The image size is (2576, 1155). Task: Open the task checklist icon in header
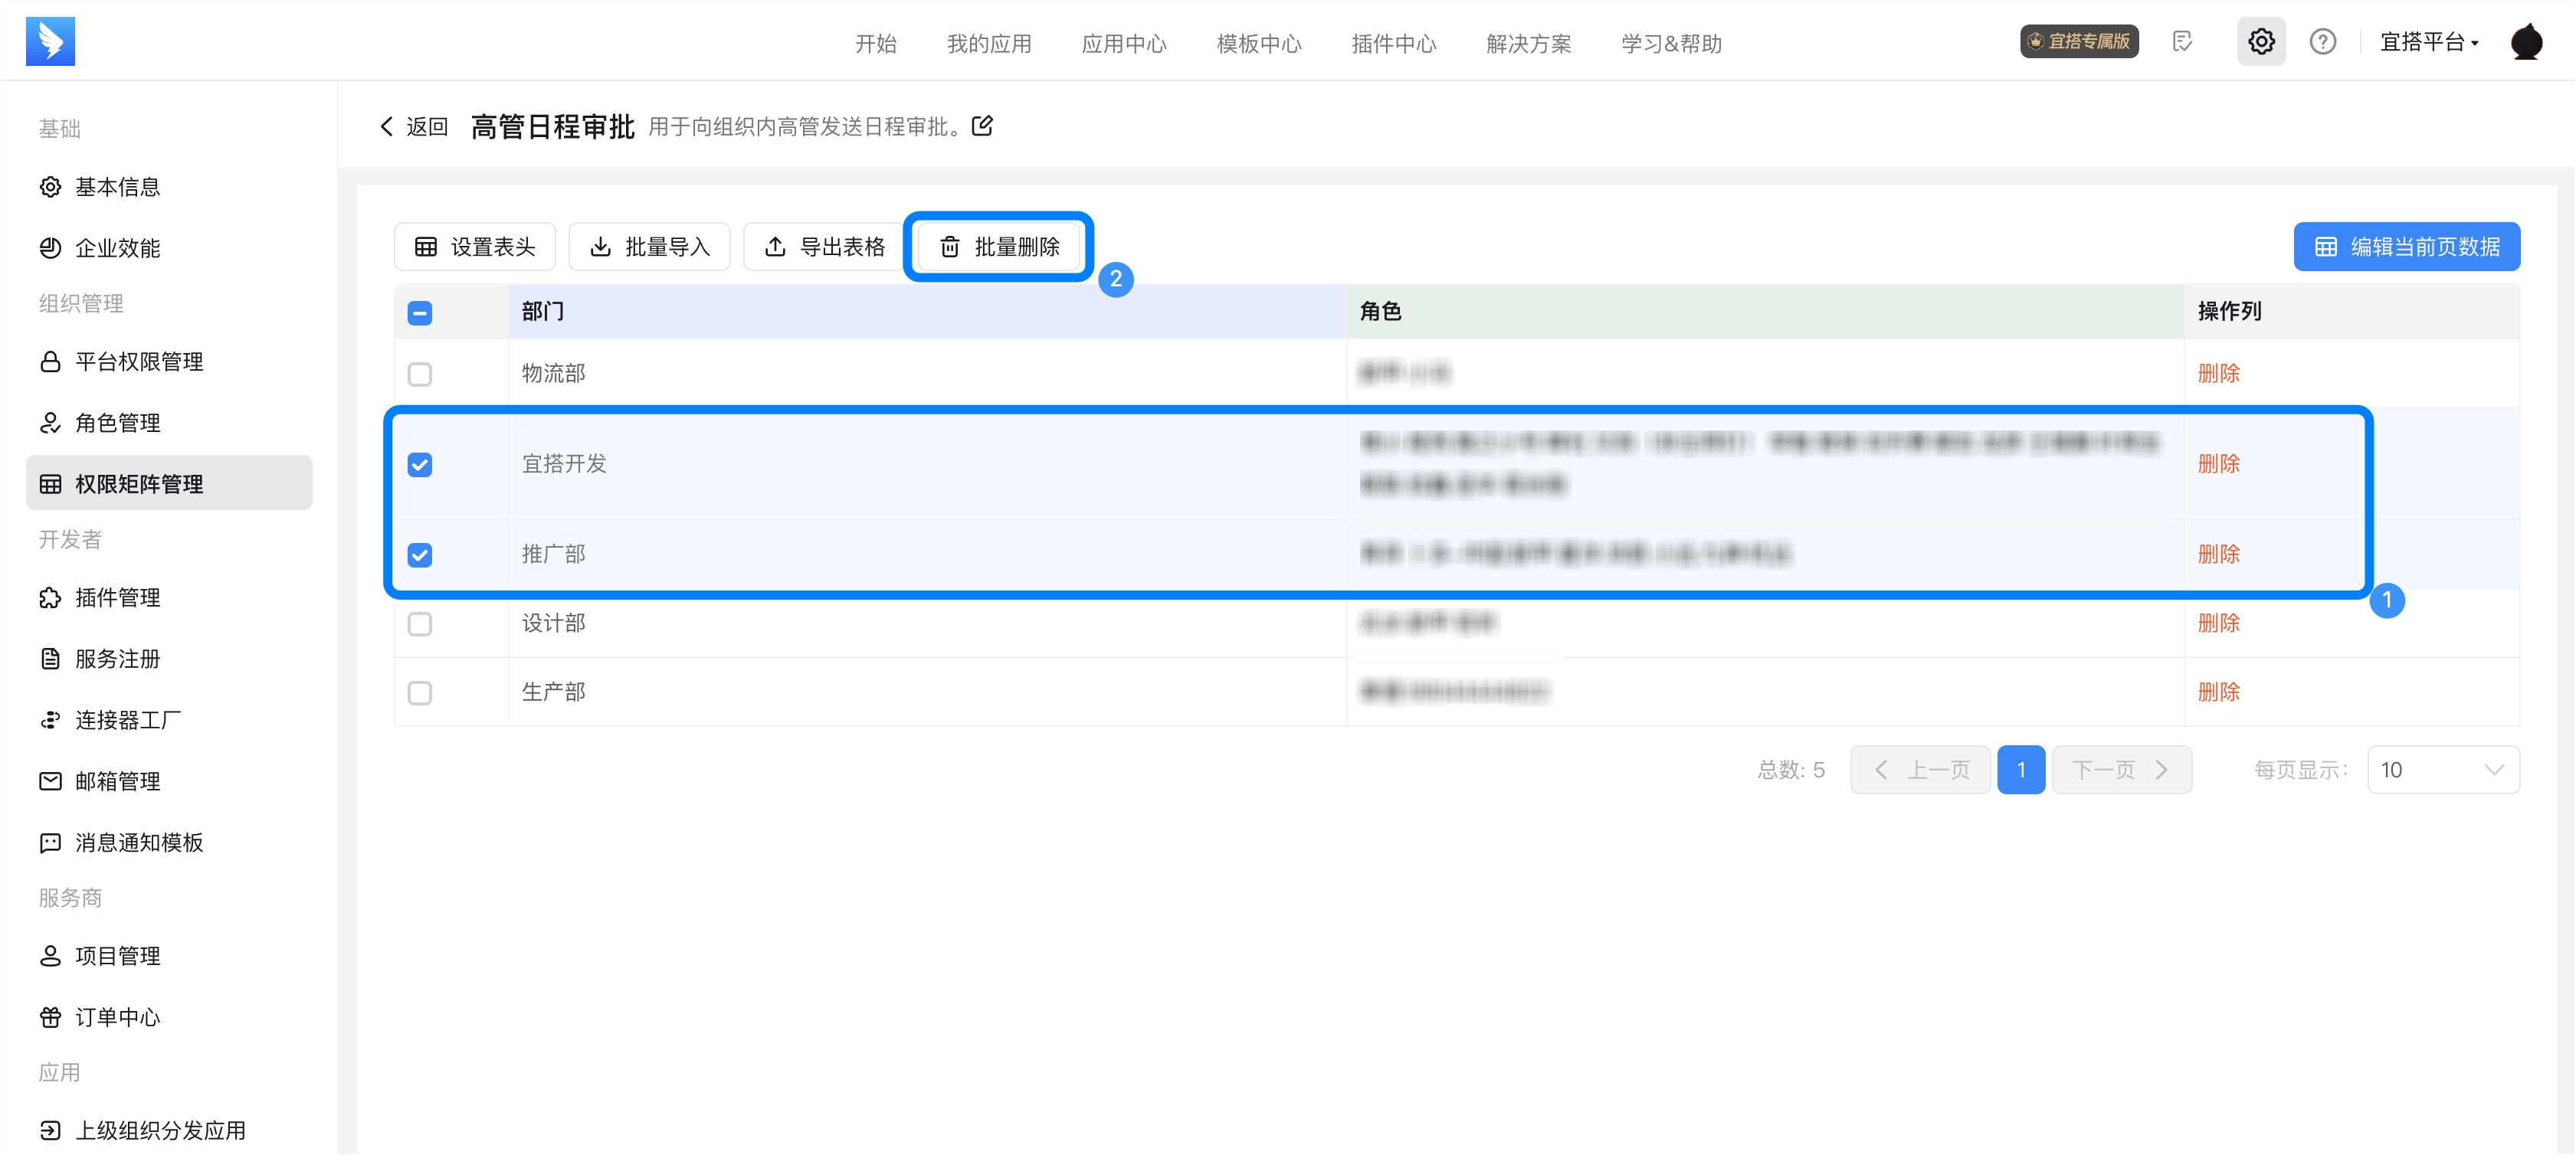(x=2182, y=42)
